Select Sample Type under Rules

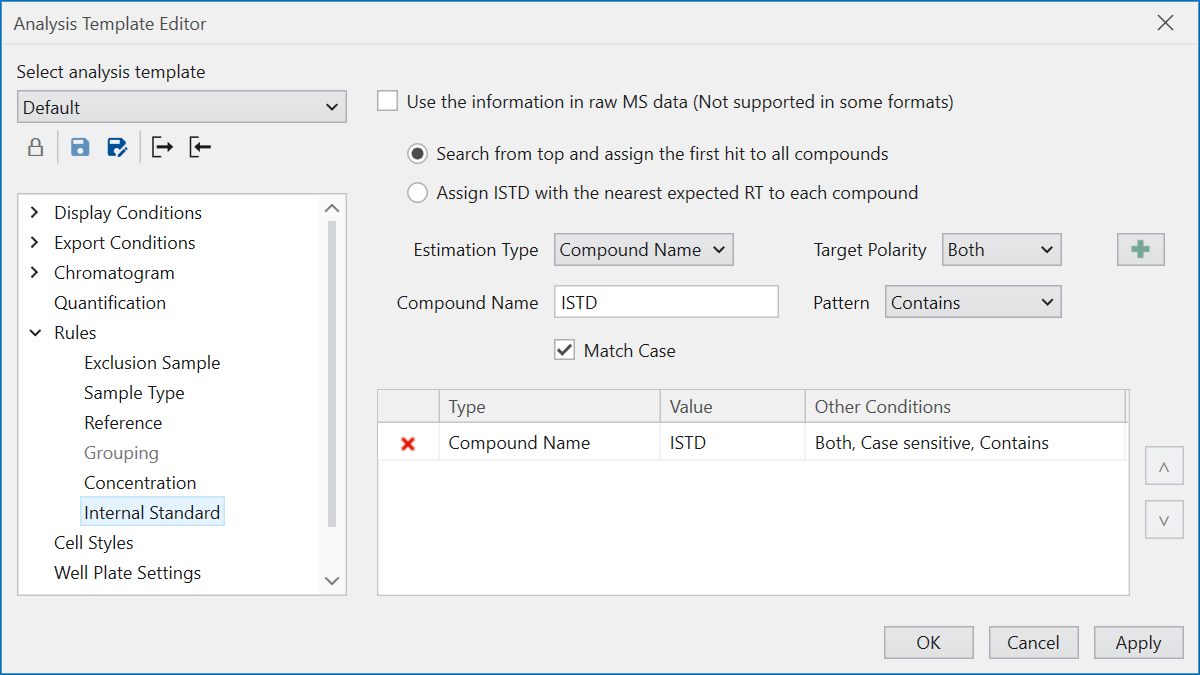(134, 393)
